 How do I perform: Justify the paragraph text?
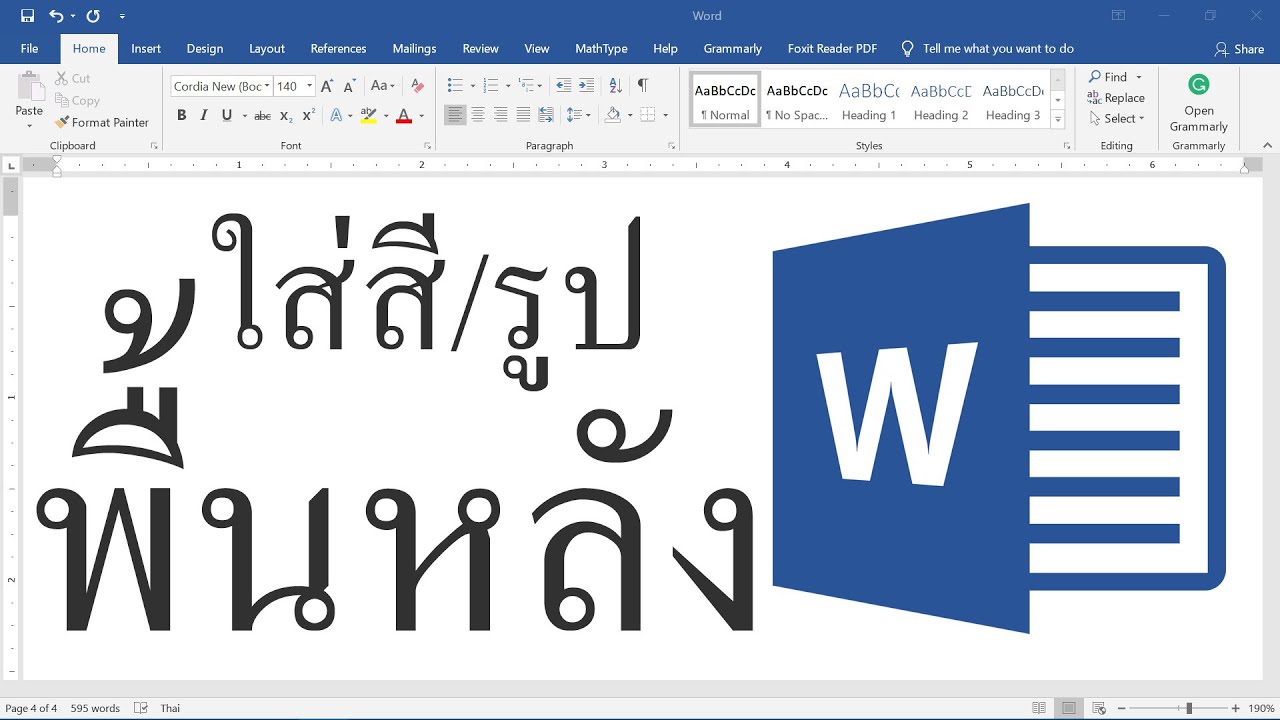tap(523, 116)
